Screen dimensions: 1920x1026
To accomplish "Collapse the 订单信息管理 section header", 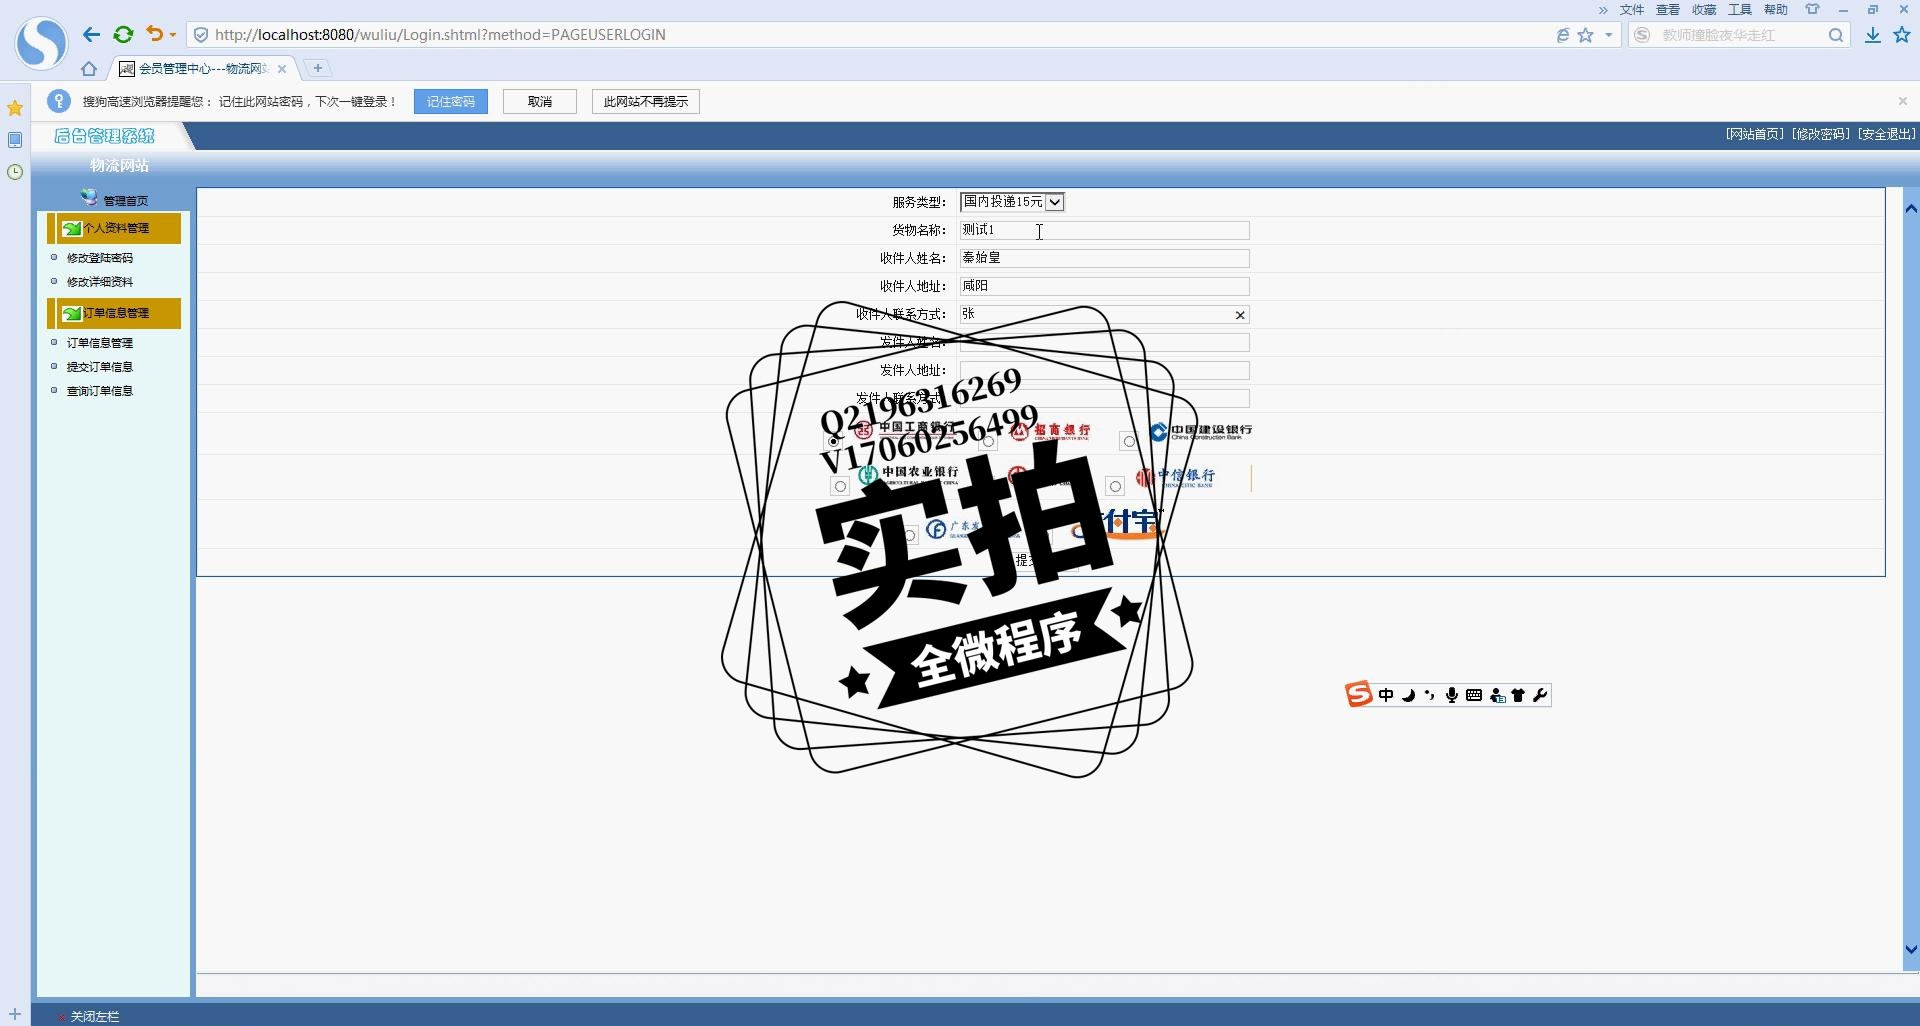I will pos(114,313).
